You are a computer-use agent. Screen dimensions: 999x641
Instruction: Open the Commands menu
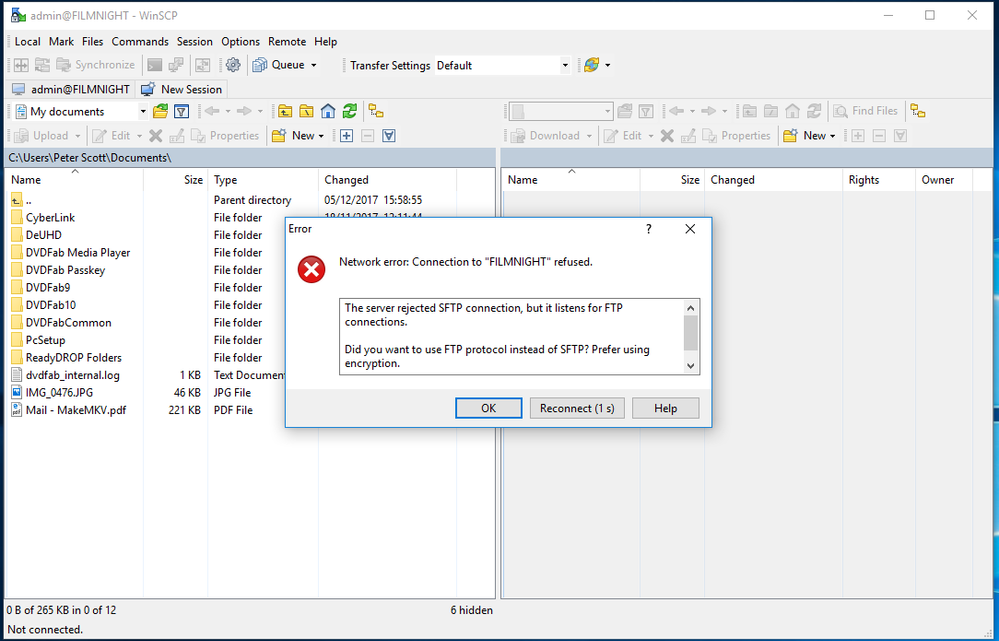[x=140, y=41]
